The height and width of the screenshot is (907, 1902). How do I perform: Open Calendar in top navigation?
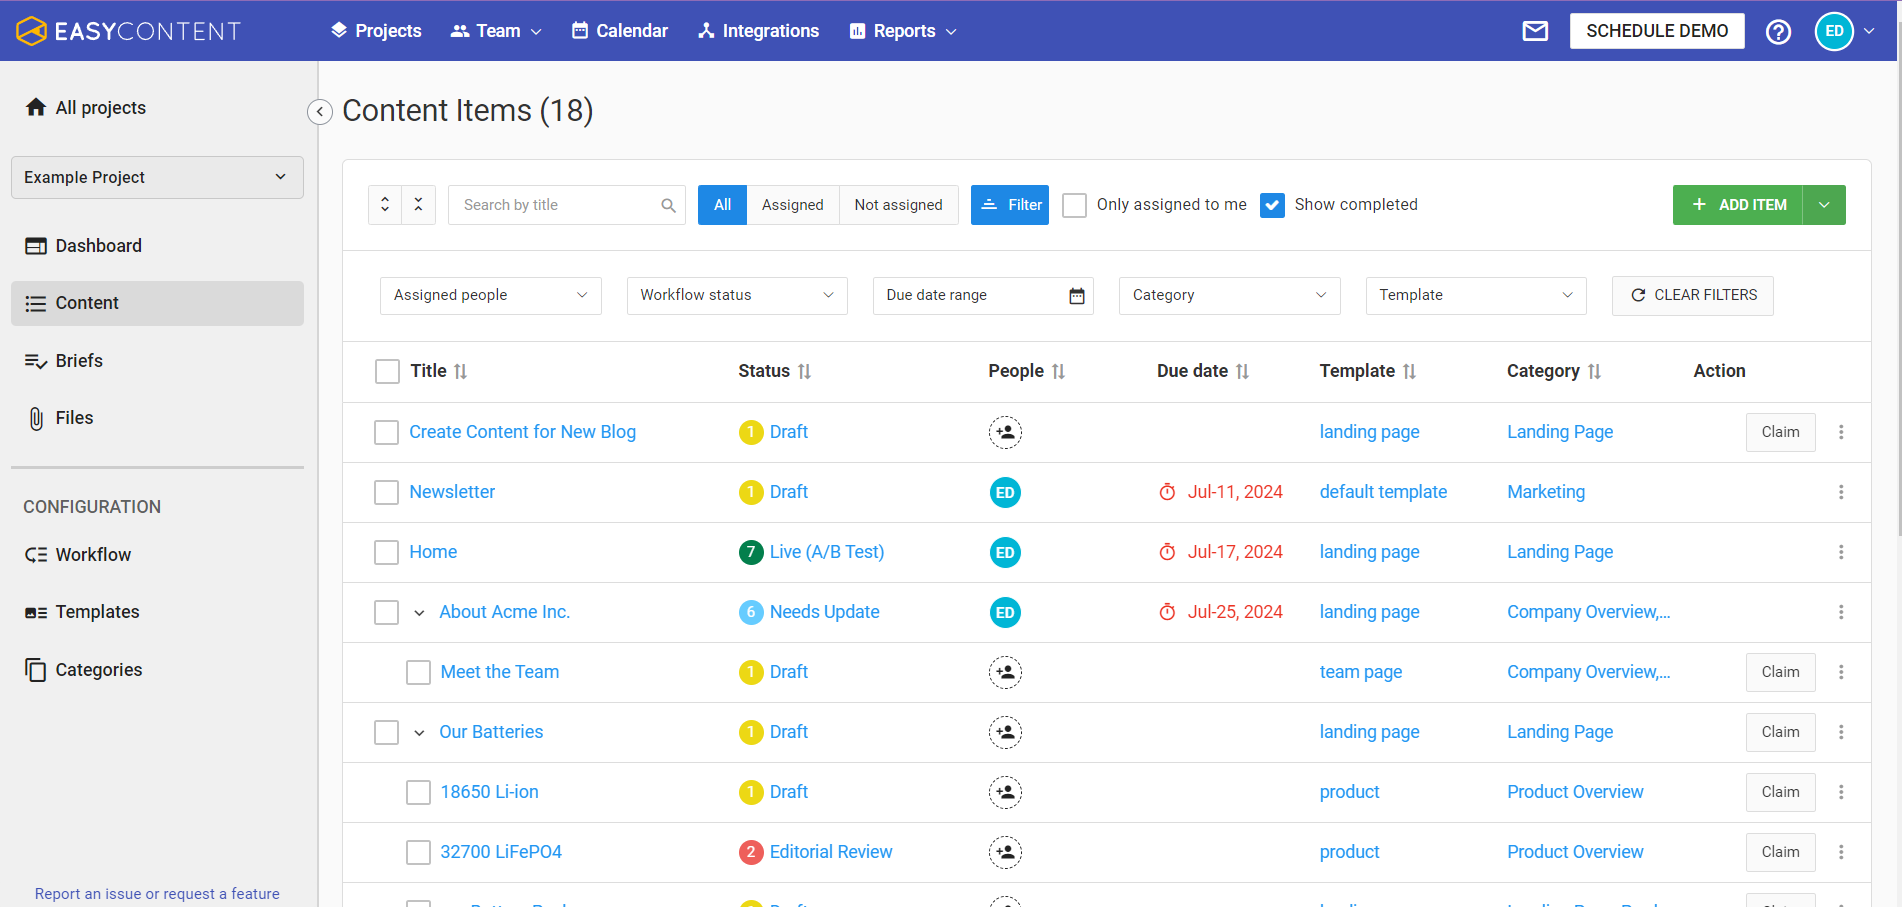[x=619, y=31]
